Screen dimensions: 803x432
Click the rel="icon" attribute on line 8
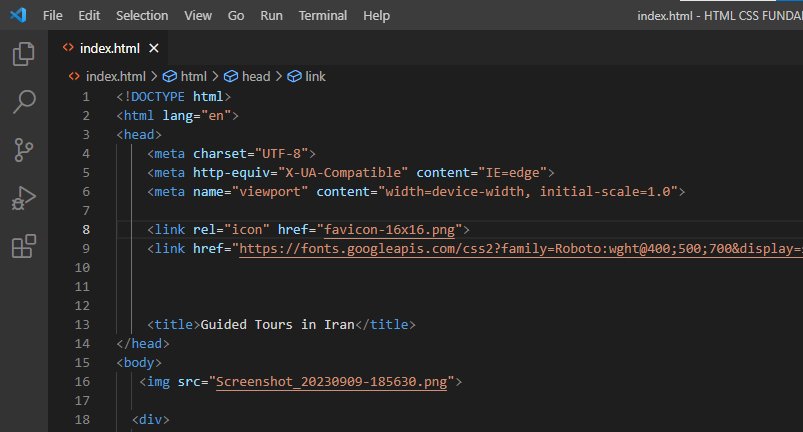[231, 229]
